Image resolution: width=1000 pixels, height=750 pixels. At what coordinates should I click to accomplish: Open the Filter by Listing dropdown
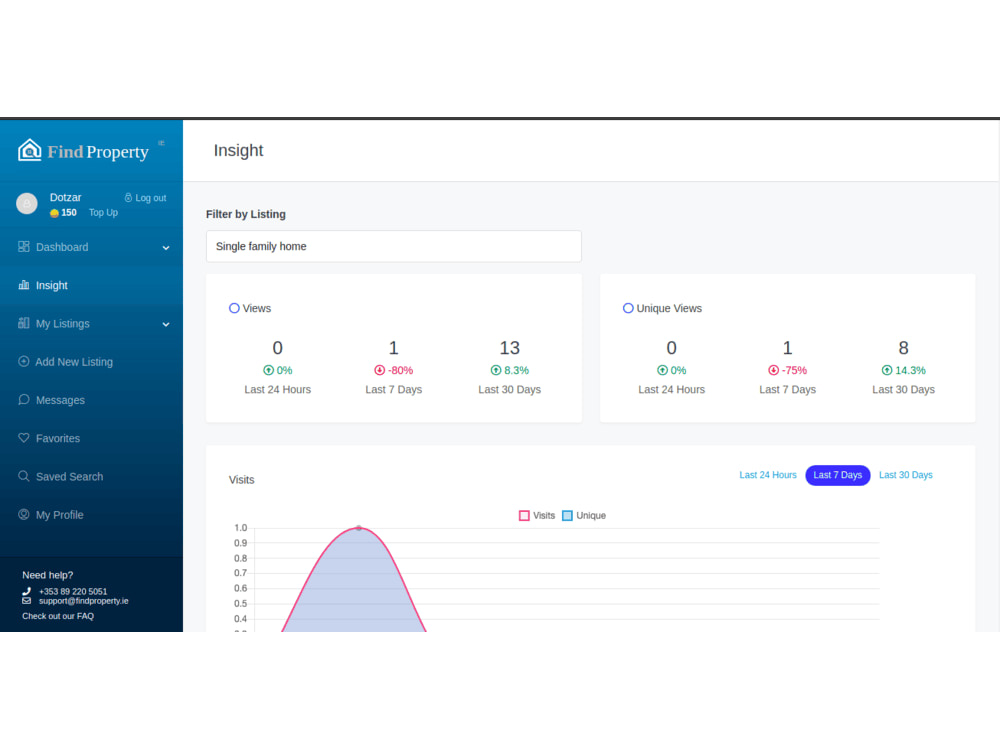pyautogui.click(x=393, y=246)
